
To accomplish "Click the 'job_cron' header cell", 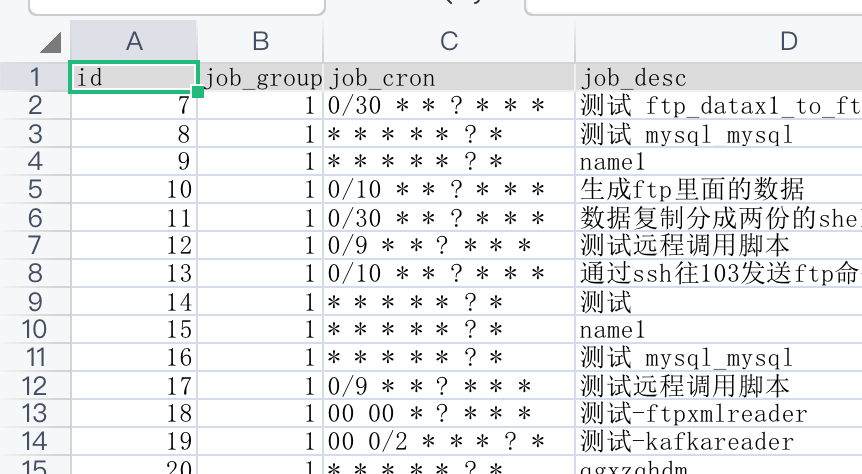I will [x=449, y=77].
